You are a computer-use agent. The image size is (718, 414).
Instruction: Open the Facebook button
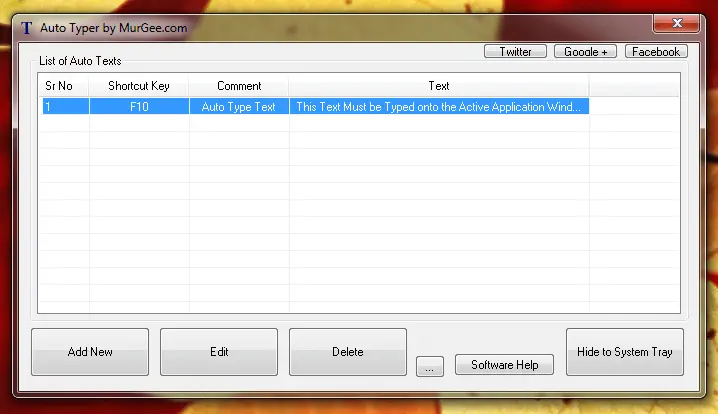point(655,52)
